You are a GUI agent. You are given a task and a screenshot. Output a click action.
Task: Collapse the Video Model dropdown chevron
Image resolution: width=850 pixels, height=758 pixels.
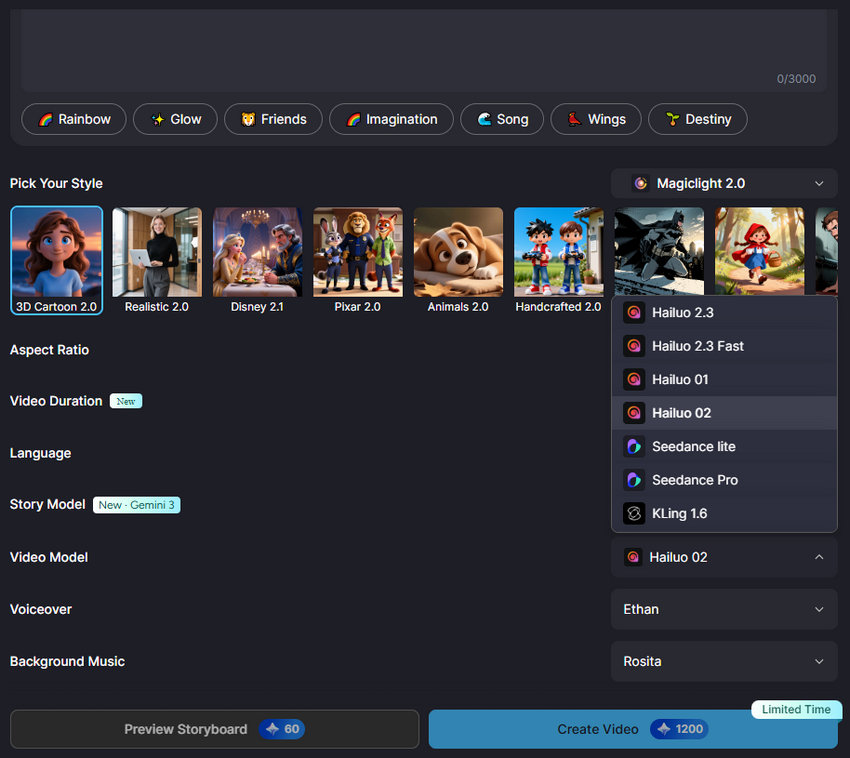pos(819,557)
